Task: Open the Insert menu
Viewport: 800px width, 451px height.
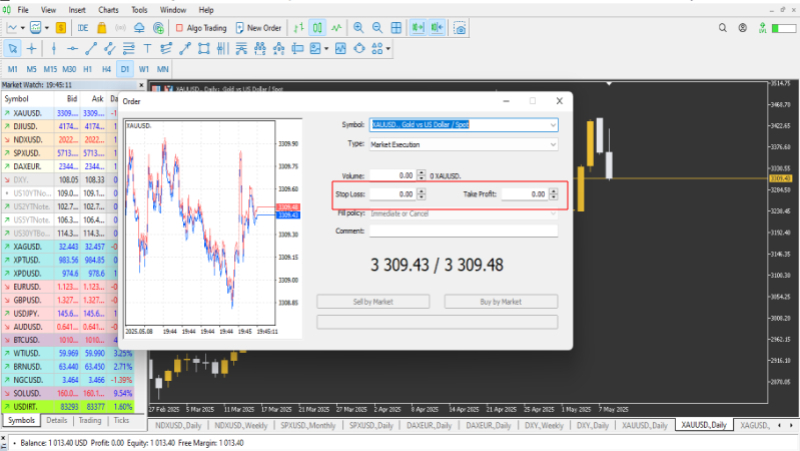Action: tap(77, 10)
